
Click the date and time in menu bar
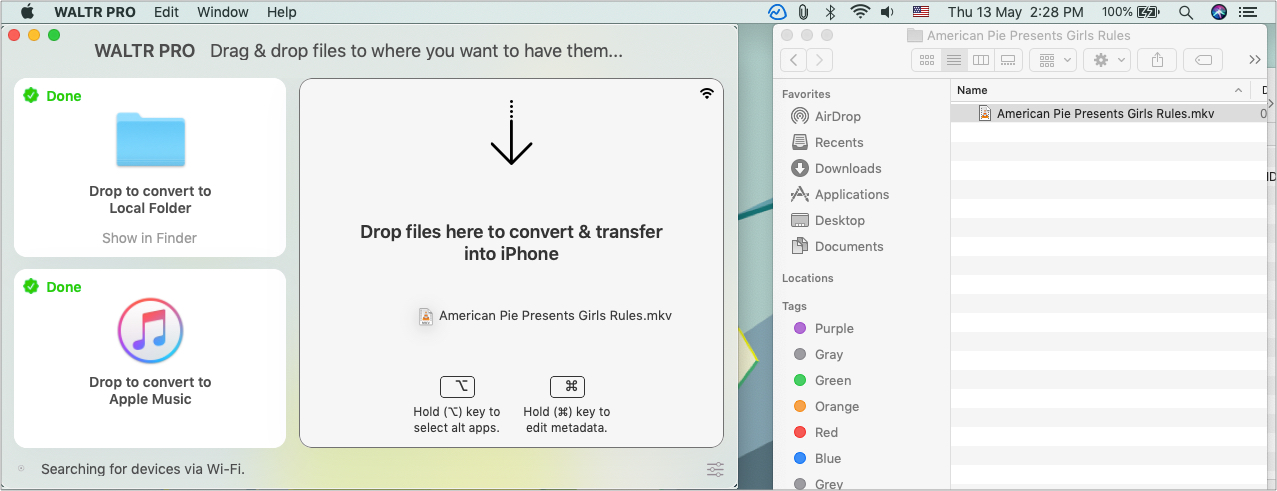point(1016,12)
